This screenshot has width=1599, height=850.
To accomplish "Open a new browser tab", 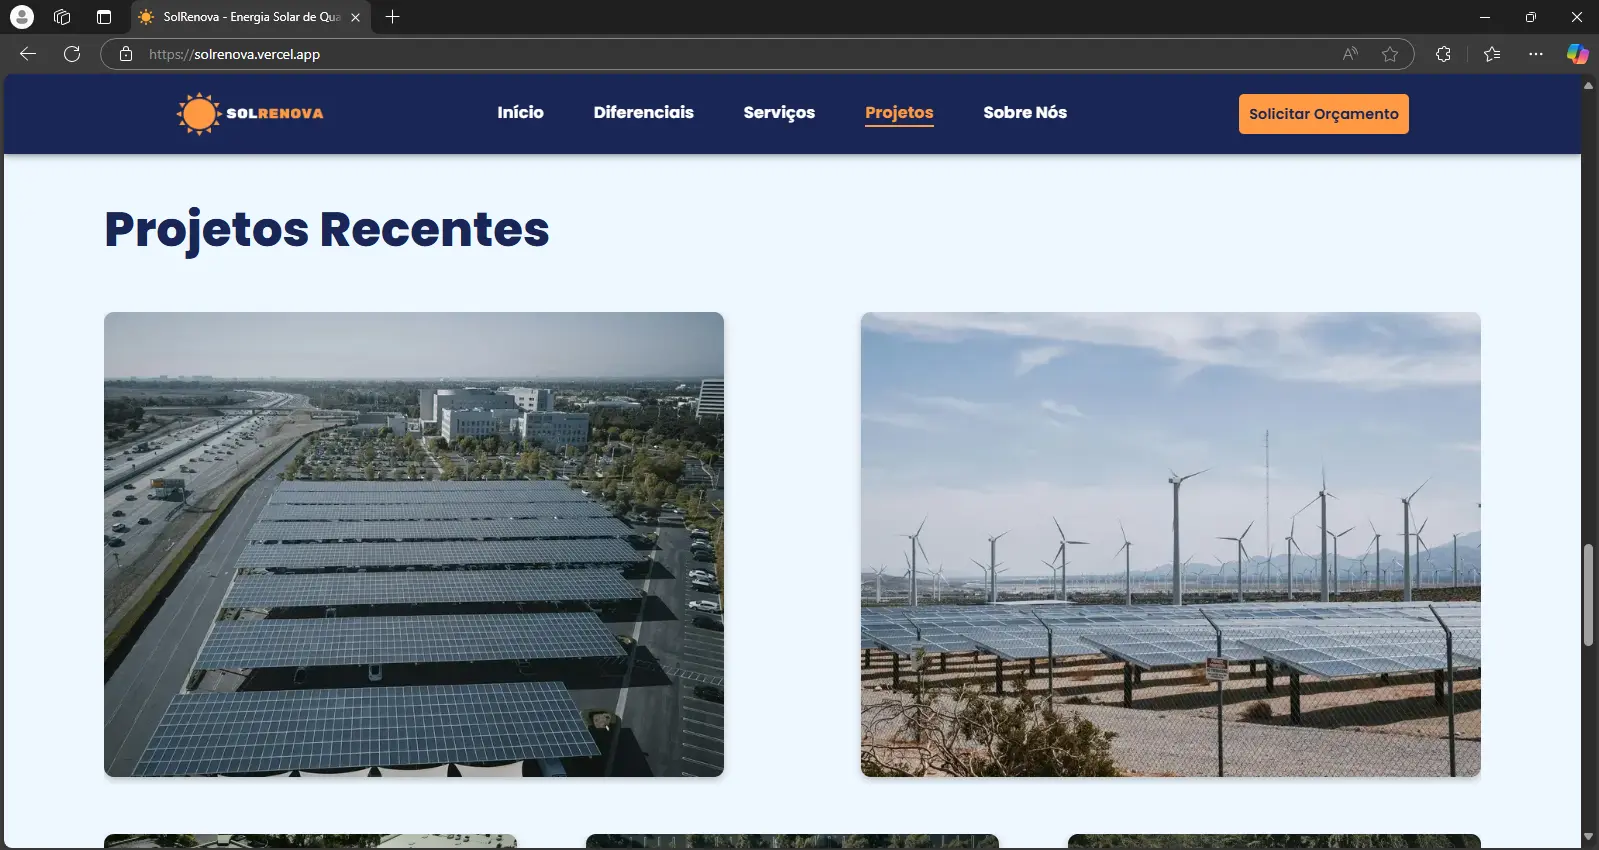I will coord(393,17).
